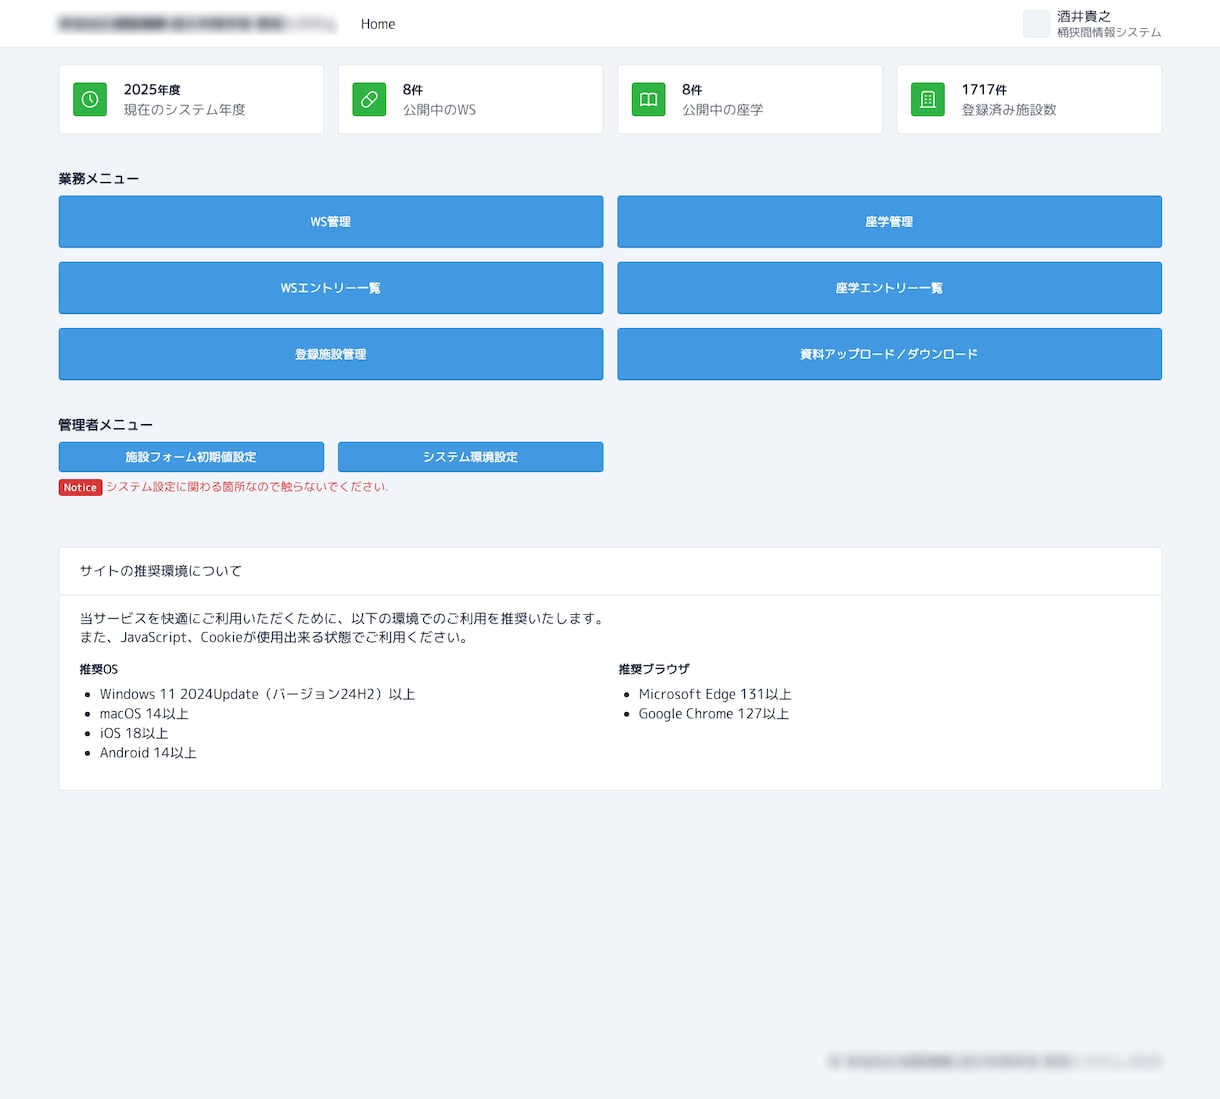
Task: Click the Android 14以上 list item
Action: pyautogui.click(x=148, y=753)
